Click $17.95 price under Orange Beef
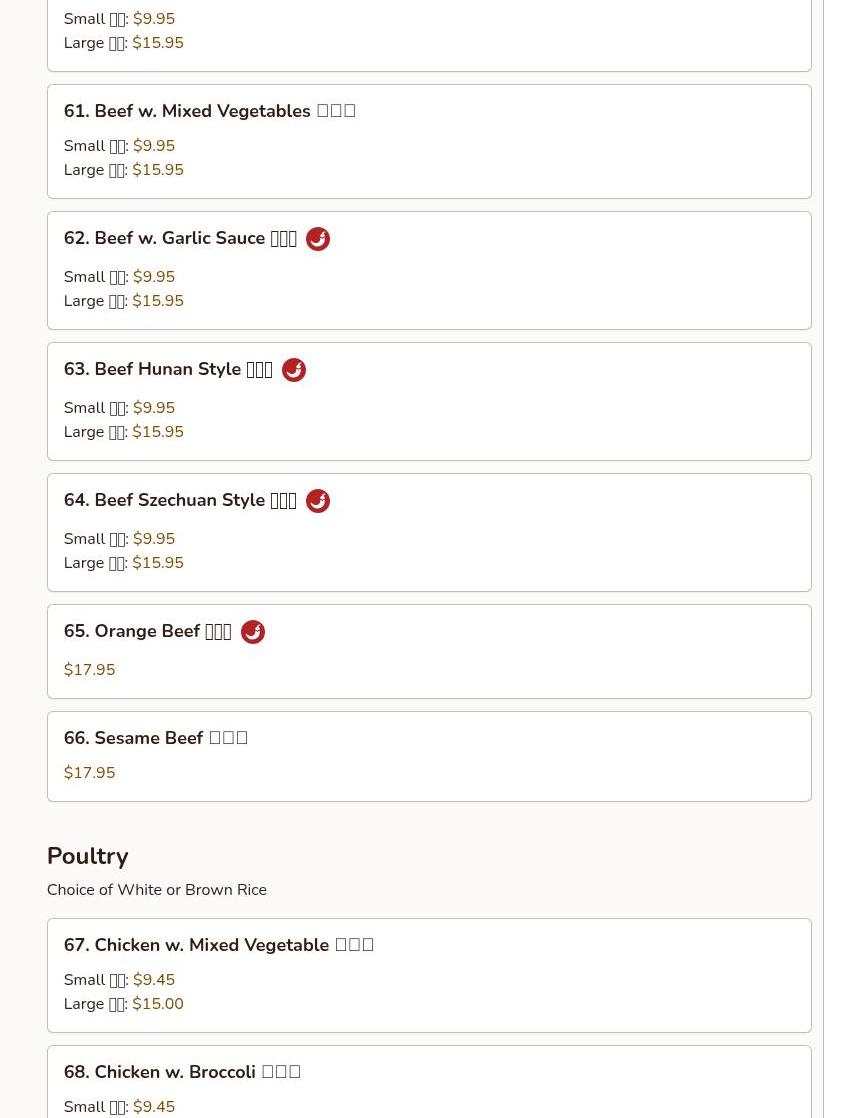The width and height of the screenshot is (844, 1118). tap(89, 670)
